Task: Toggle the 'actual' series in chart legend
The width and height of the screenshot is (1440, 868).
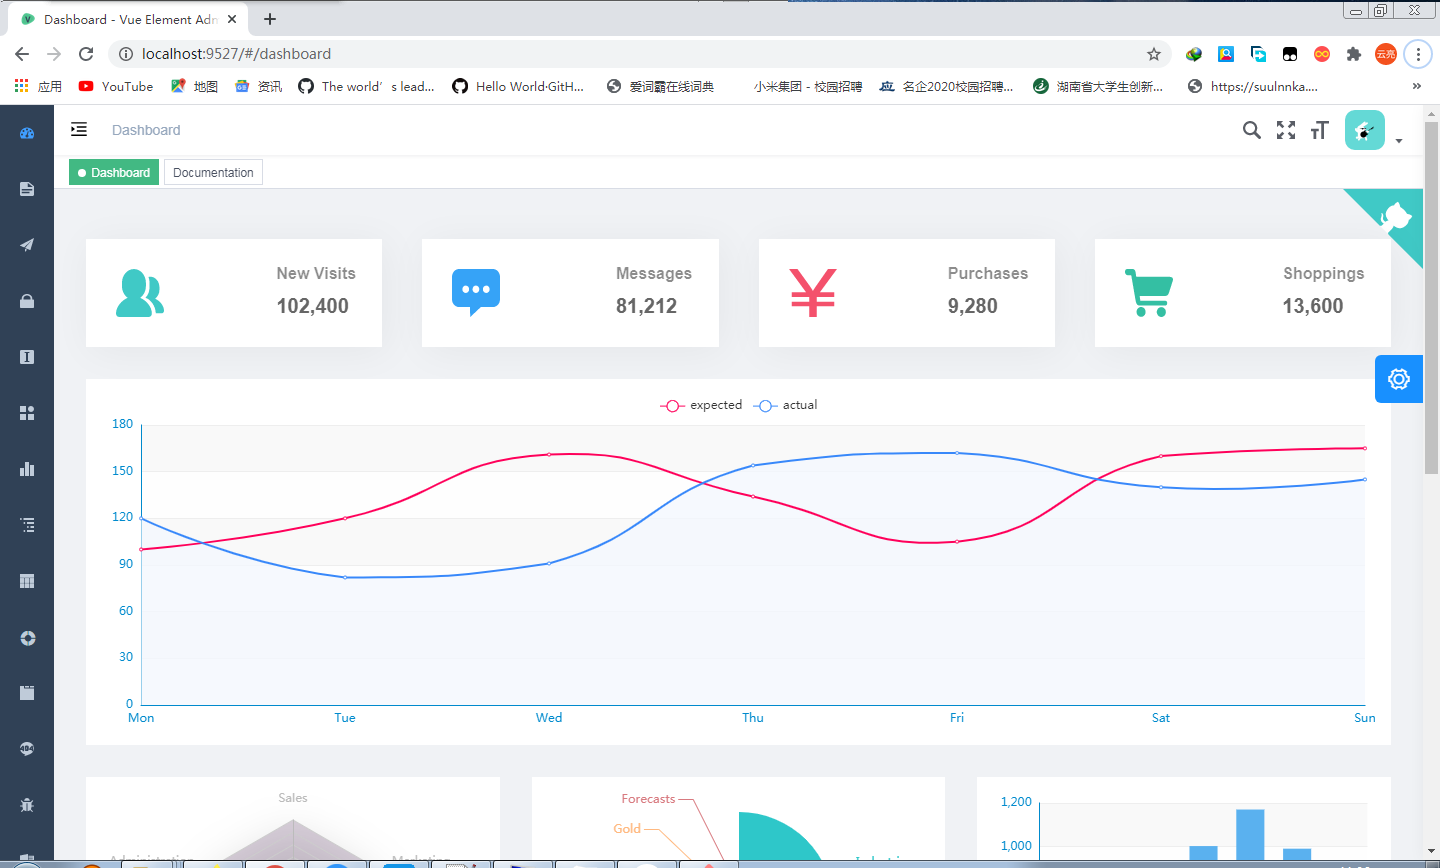Action: (x=786, y=405)
